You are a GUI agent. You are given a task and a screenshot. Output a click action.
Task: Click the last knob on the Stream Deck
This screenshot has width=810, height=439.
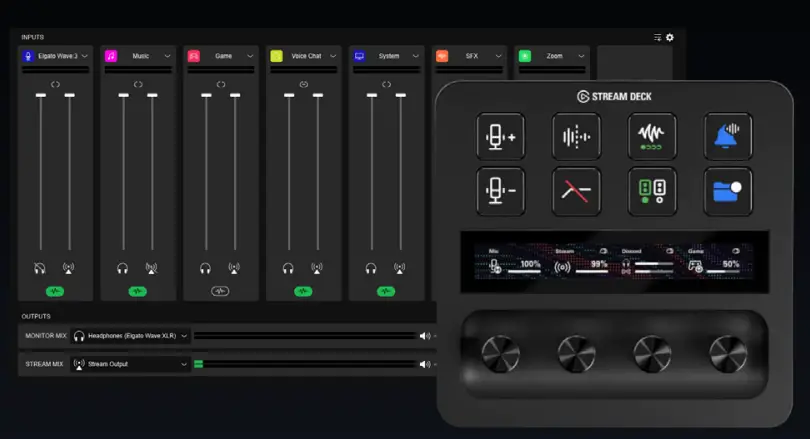[728, 354]
